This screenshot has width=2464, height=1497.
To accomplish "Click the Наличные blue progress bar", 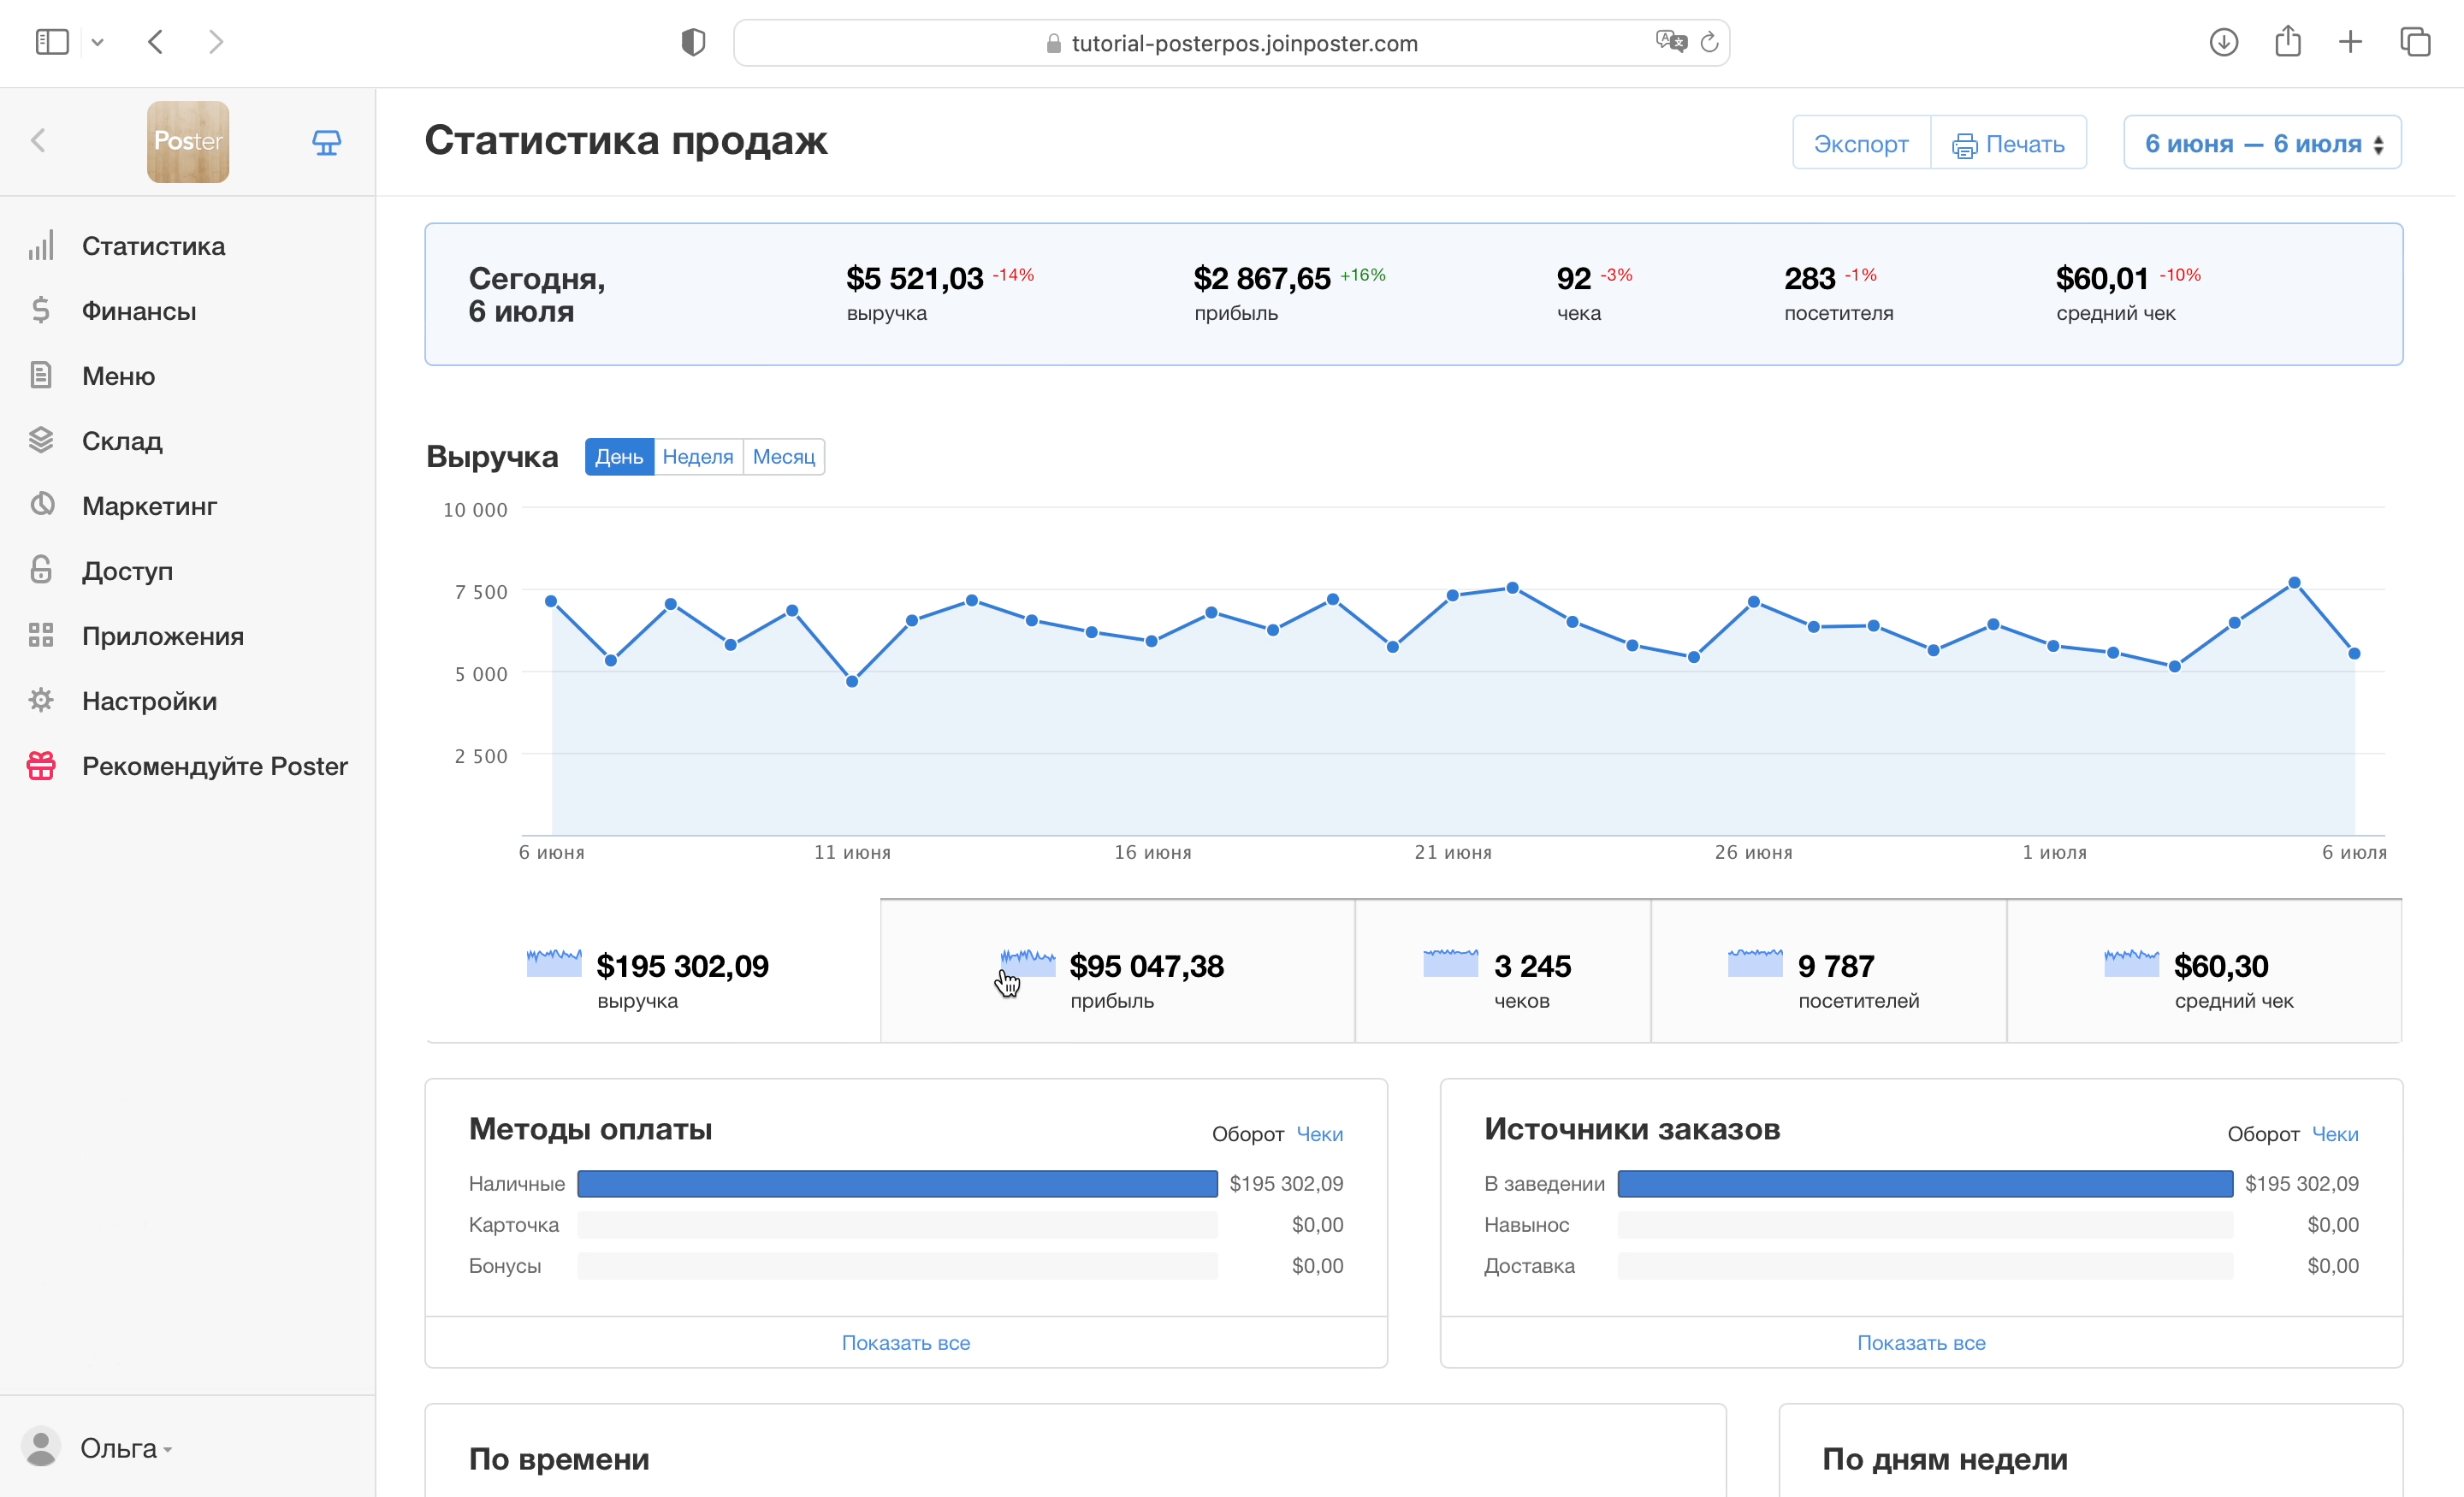I will pyautogui.click(x=897, y=1184).
